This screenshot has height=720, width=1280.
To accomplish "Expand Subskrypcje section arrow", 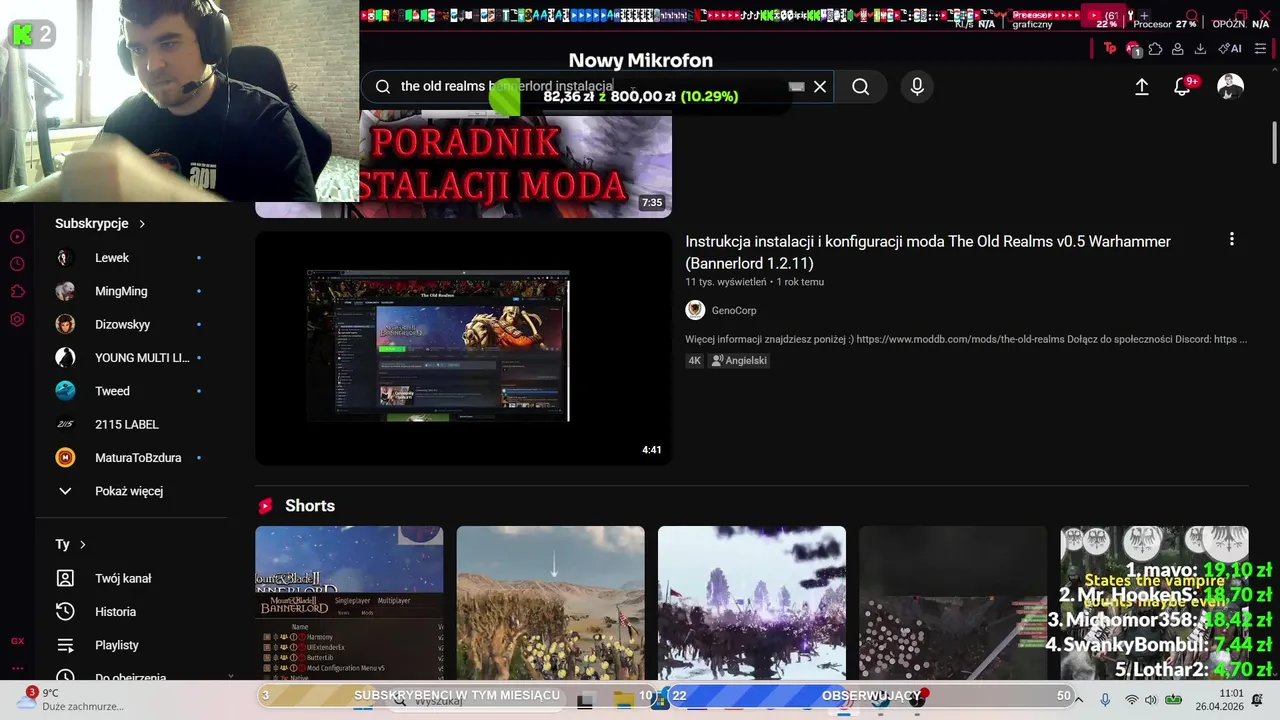I will (142, 224).
